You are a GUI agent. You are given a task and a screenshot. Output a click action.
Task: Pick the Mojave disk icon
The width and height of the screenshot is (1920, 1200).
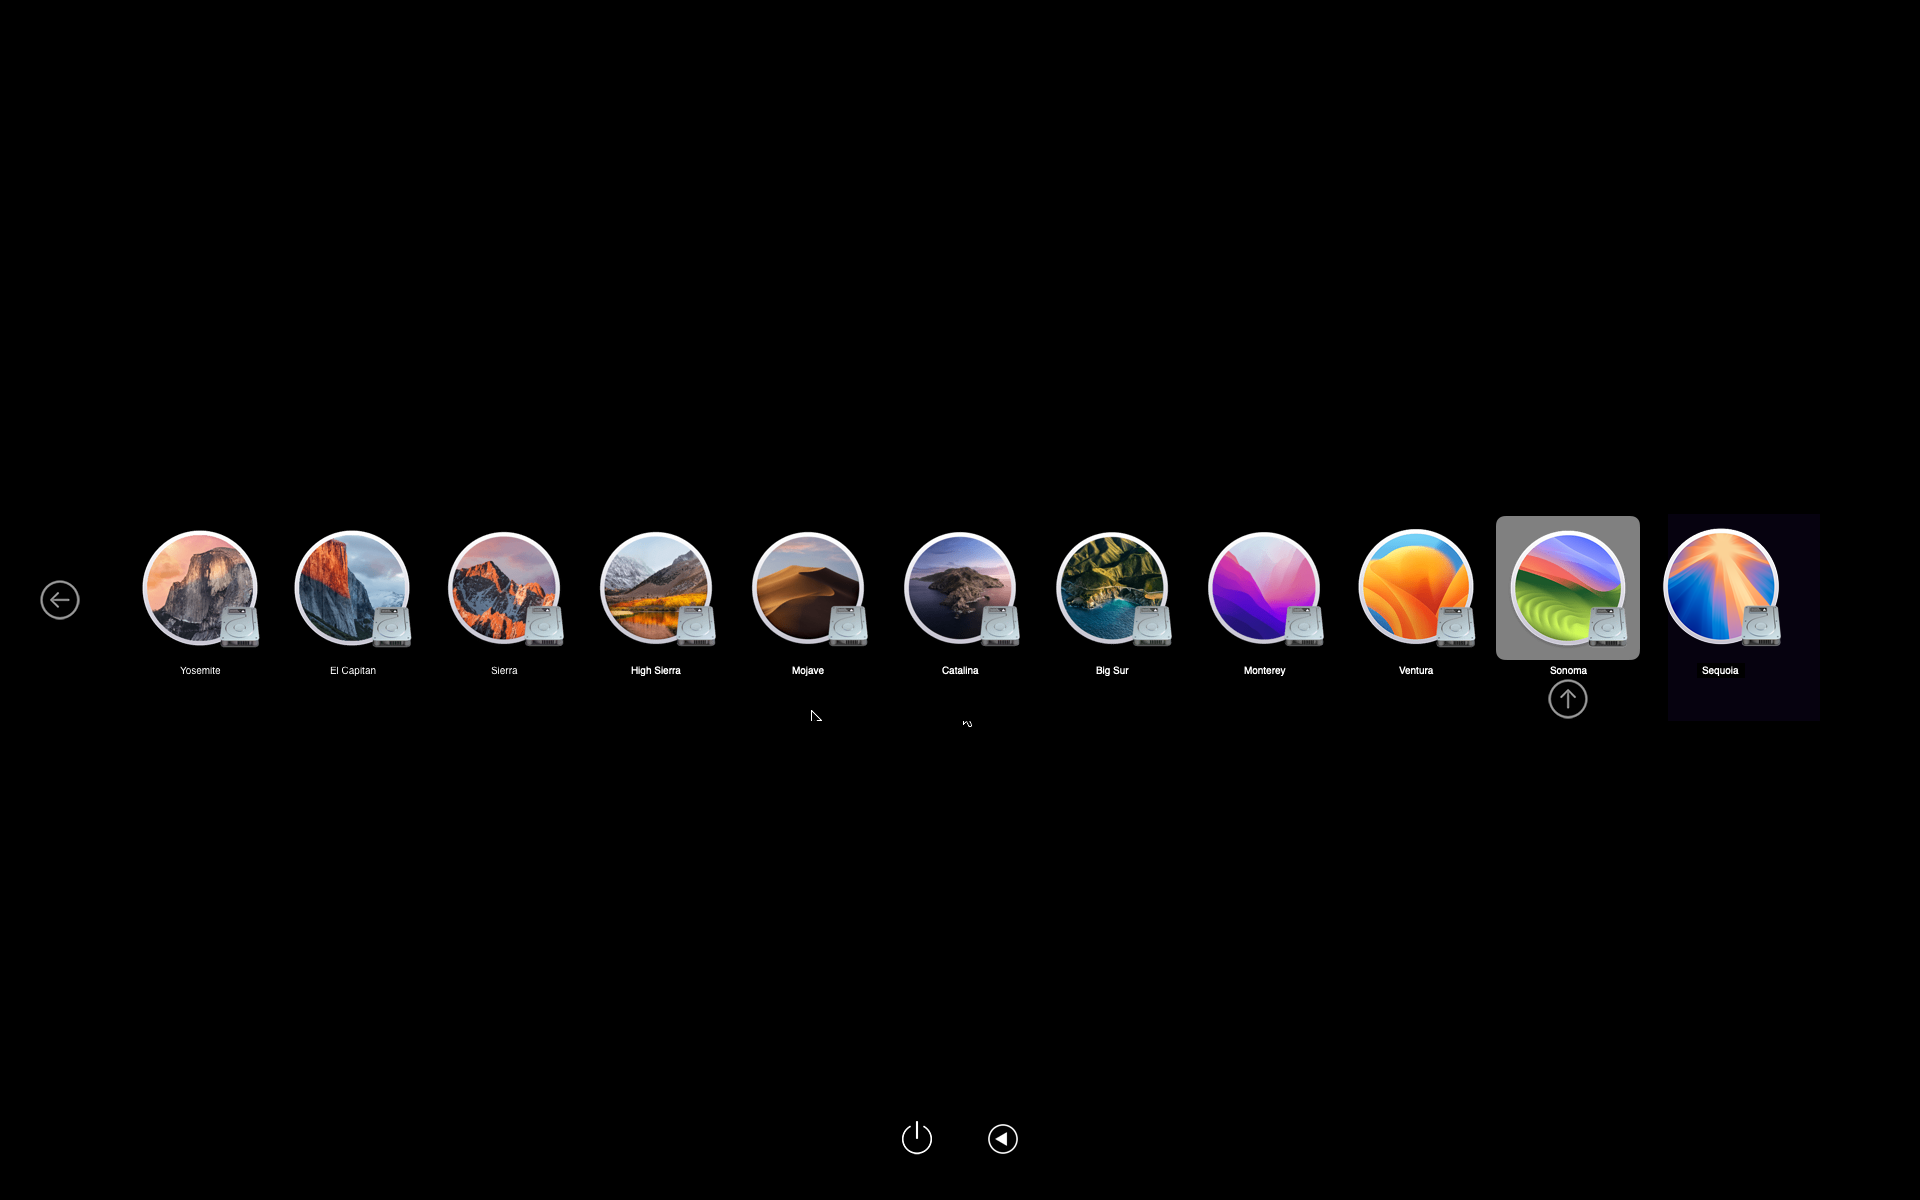click(x=808, y=588)
